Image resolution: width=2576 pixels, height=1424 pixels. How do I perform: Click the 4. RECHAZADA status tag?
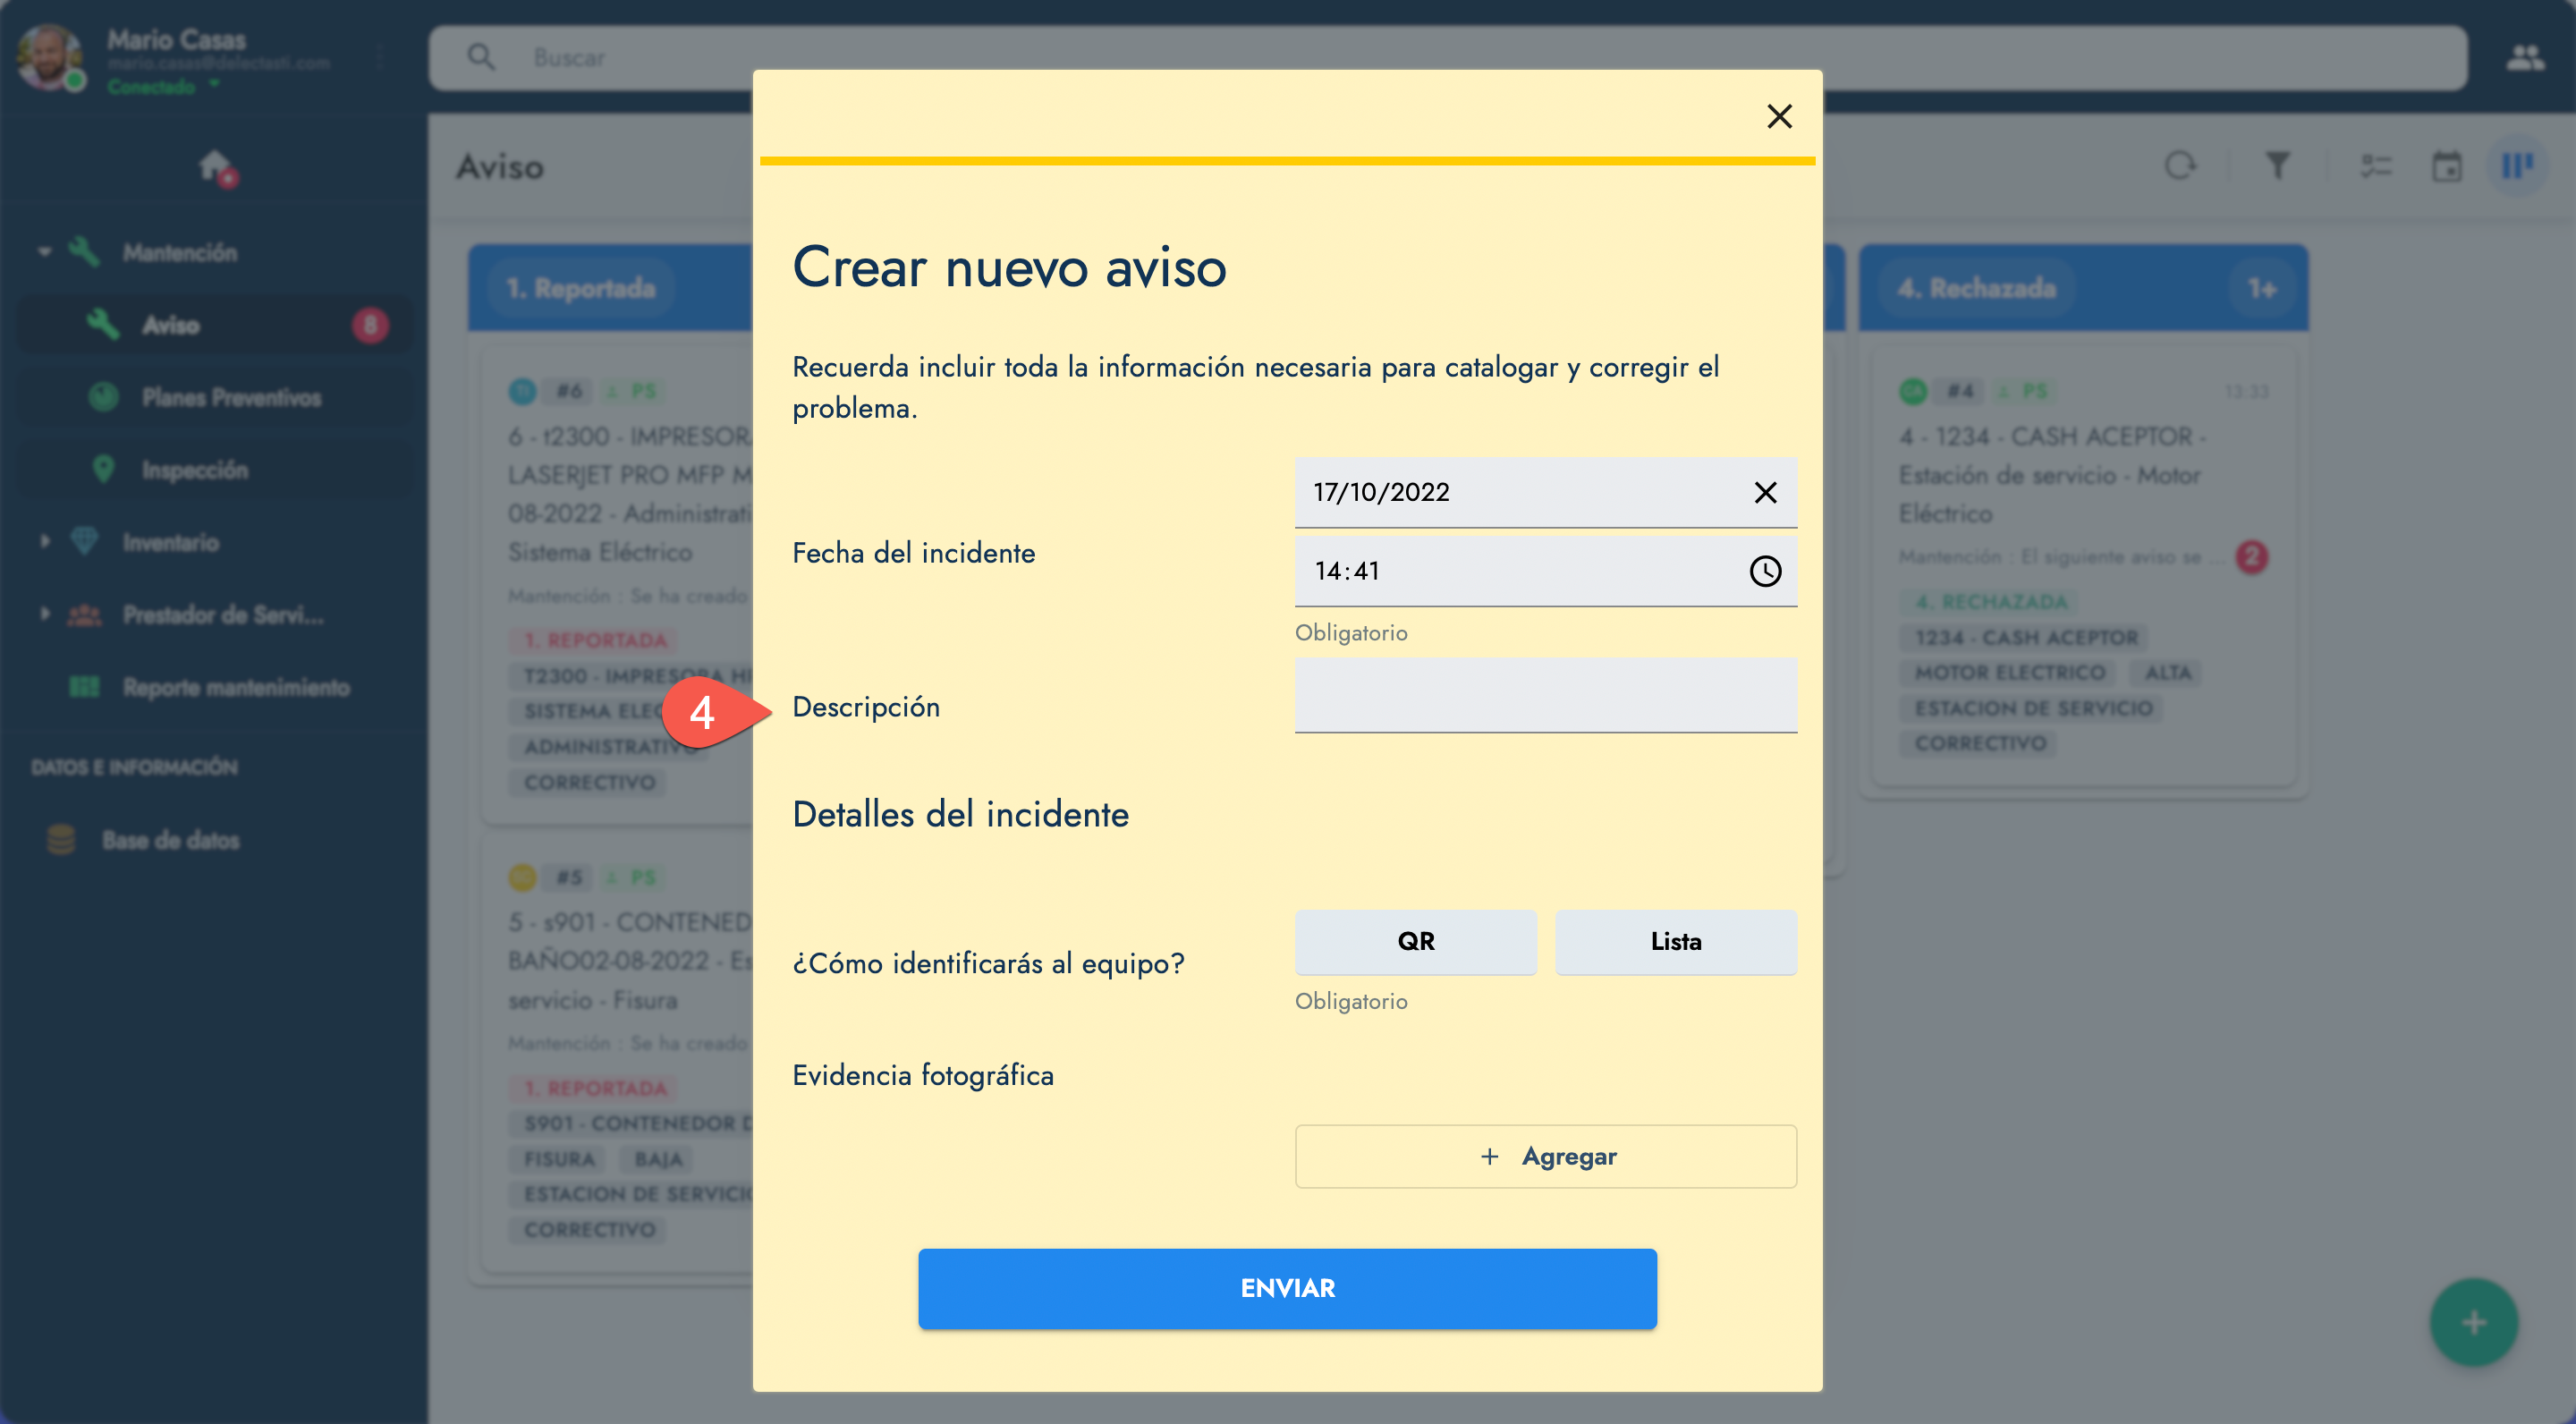(1989, 601)
